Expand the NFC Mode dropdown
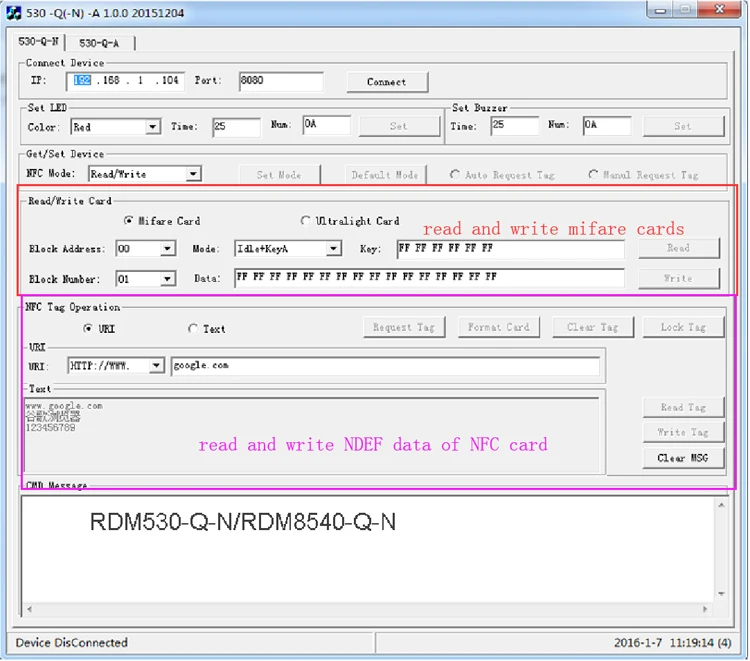The width and height of the screenshot is (750, 661). tap(193, 174)
